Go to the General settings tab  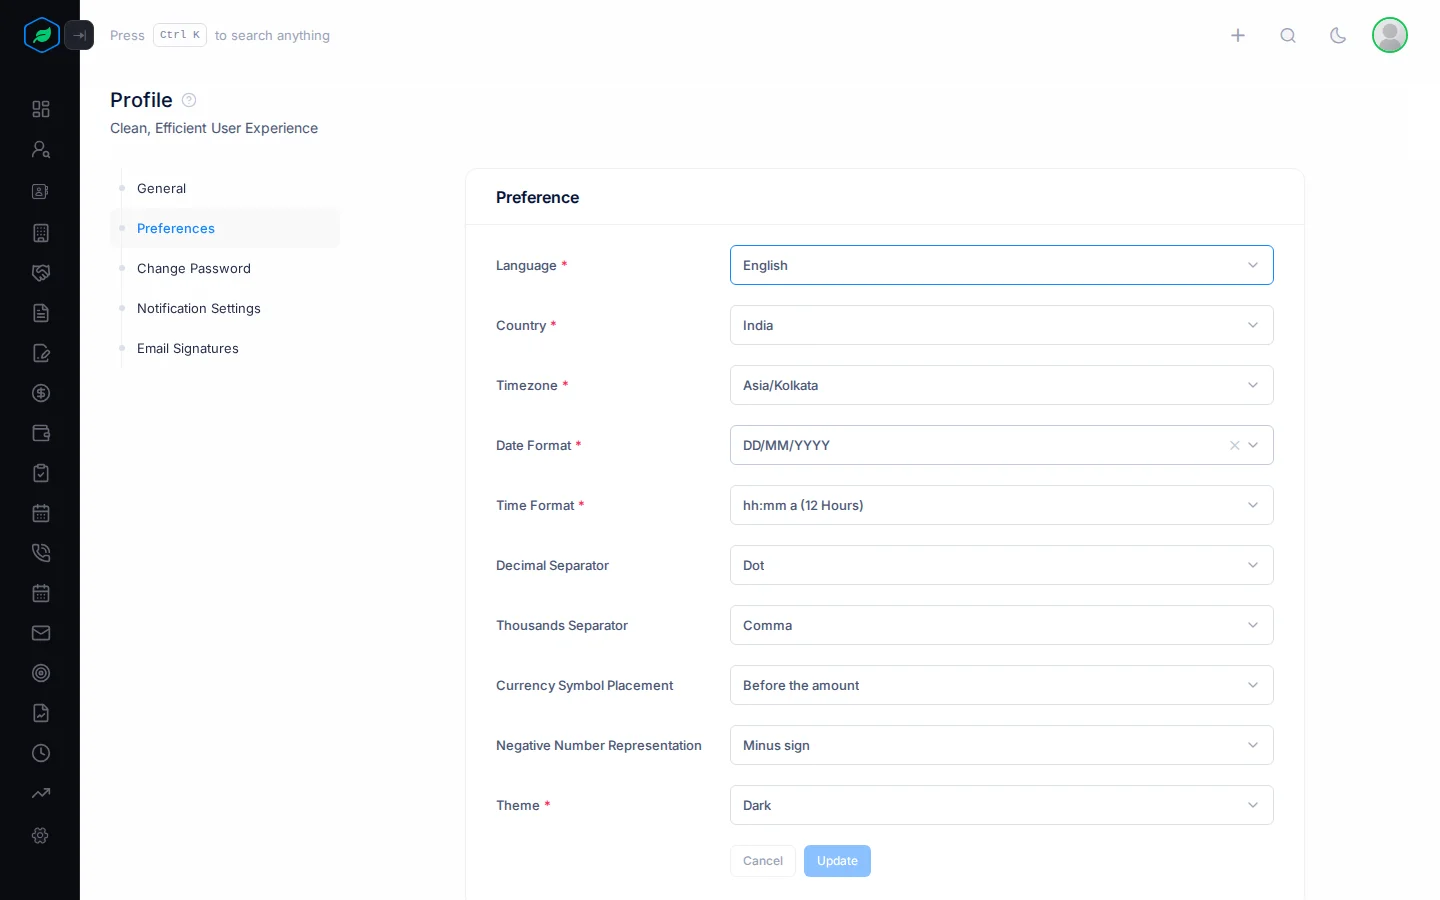pyautogui.click(x=225, y=188)
